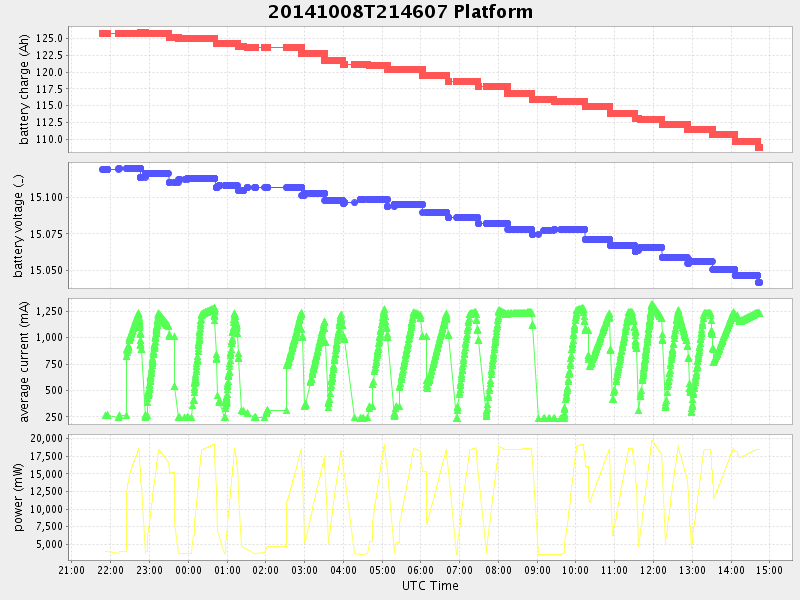Select the 15:00 time tick label
Viewport: 800px width, 600px height.
click(769, 570)
